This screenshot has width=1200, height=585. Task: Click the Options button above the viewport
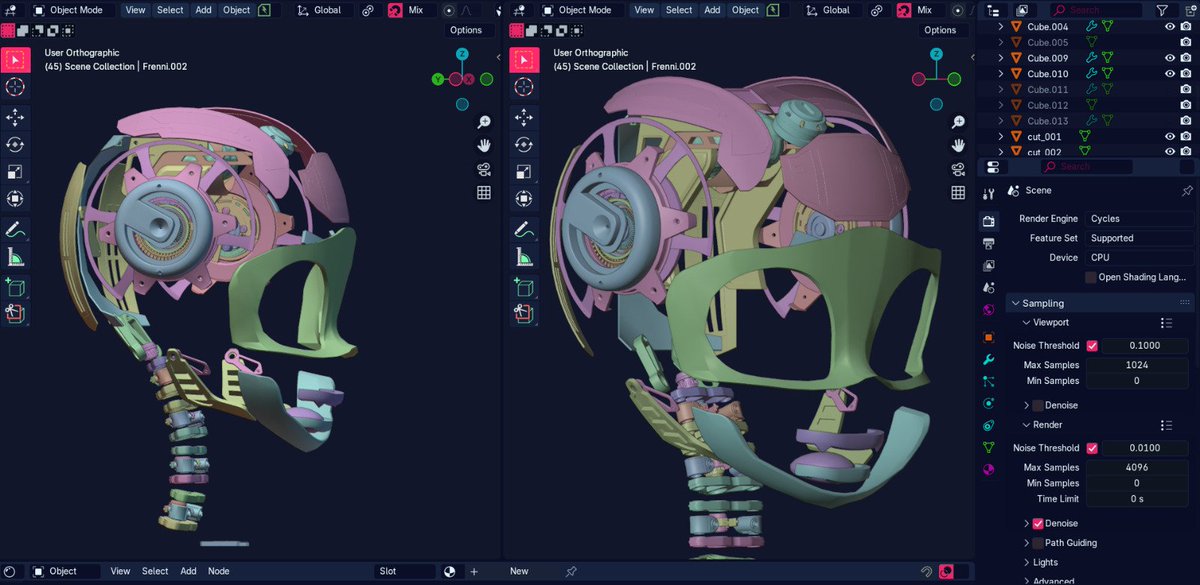[x=469, y=30]
